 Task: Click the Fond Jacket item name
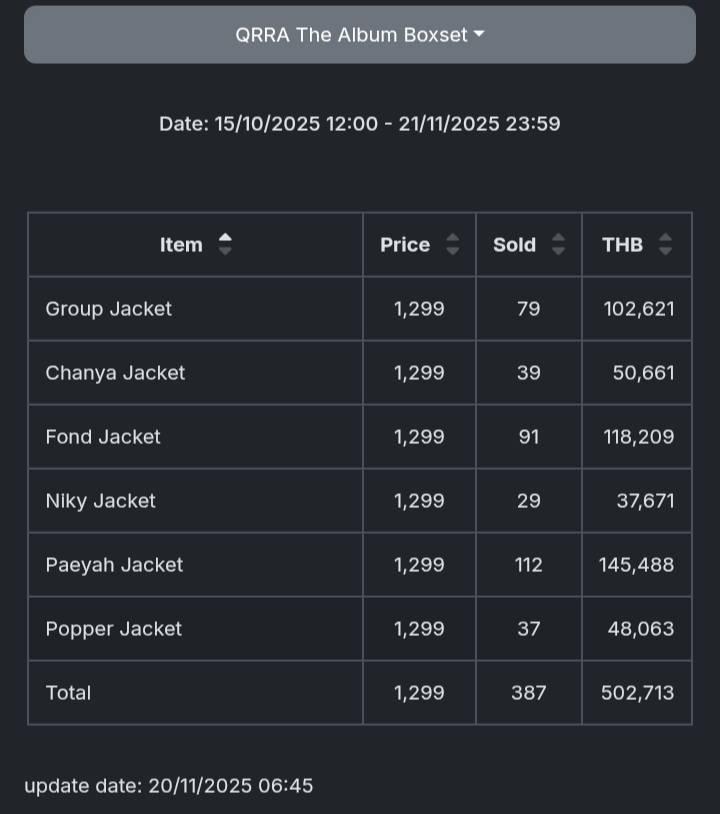[x=103, y=437]
